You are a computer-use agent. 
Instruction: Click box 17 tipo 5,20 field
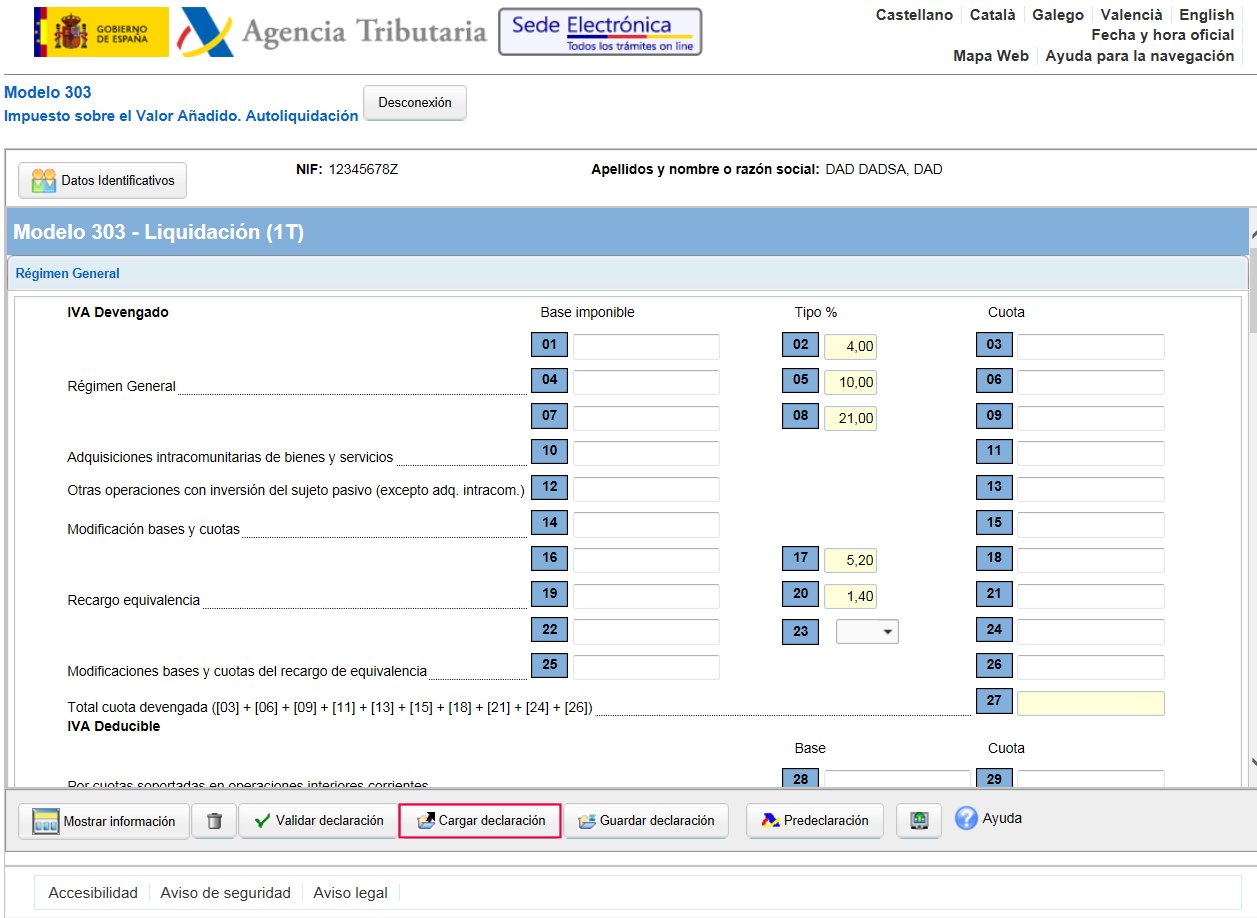pos(850,560)
